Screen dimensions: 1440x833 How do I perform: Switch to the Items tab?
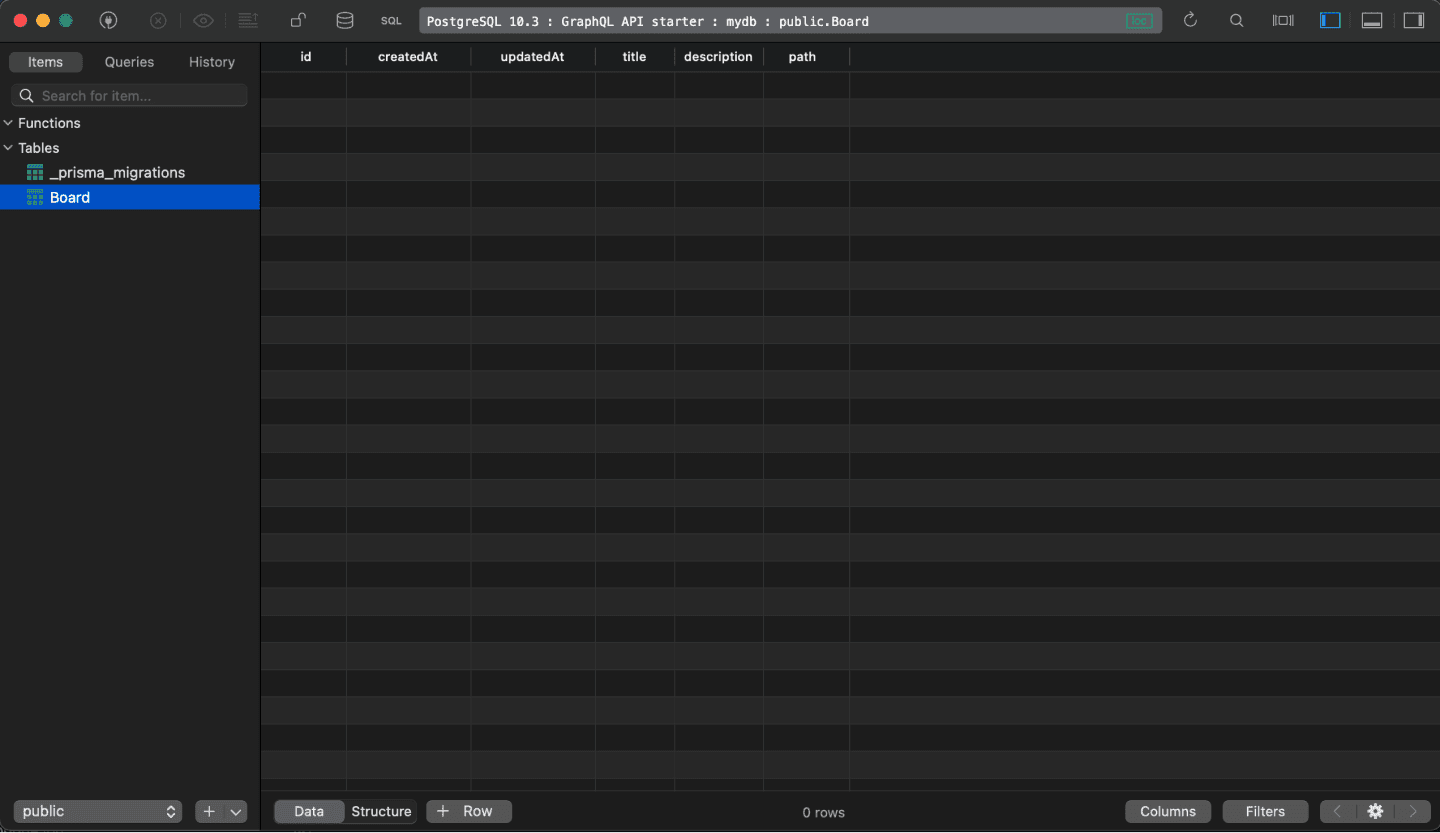[x=45, y=62]
